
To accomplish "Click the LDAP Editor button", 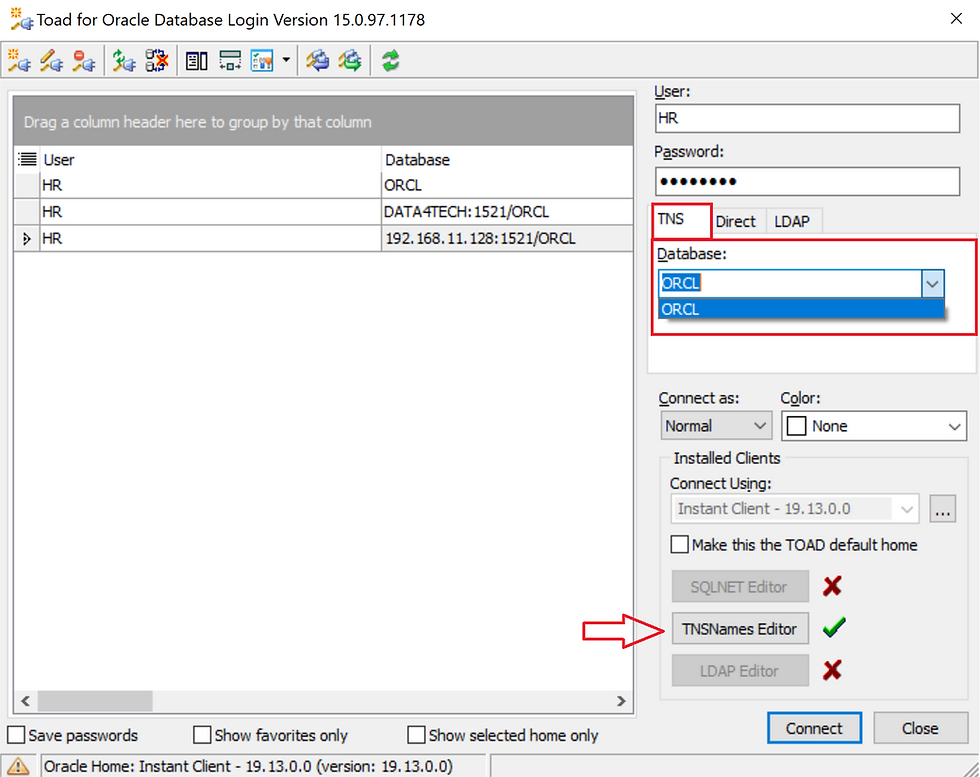I will (739, 671).
